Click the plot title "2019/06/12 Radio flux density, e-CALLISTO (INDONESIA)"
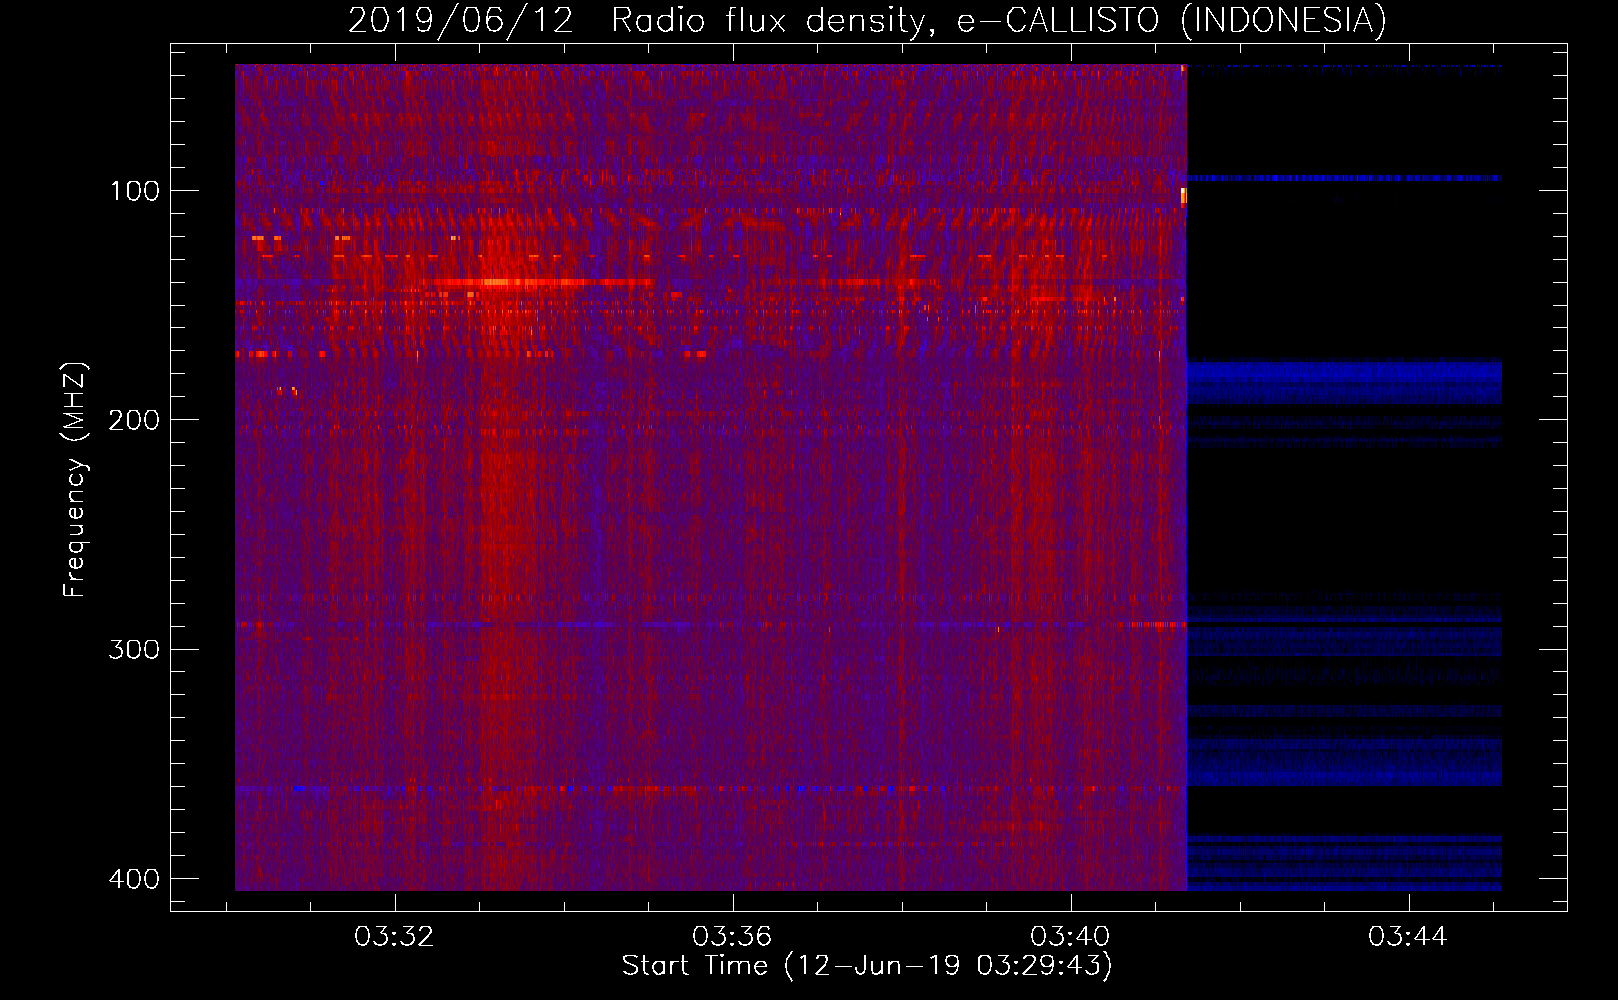1618x1000 pixels. click(x=867, y=20)
